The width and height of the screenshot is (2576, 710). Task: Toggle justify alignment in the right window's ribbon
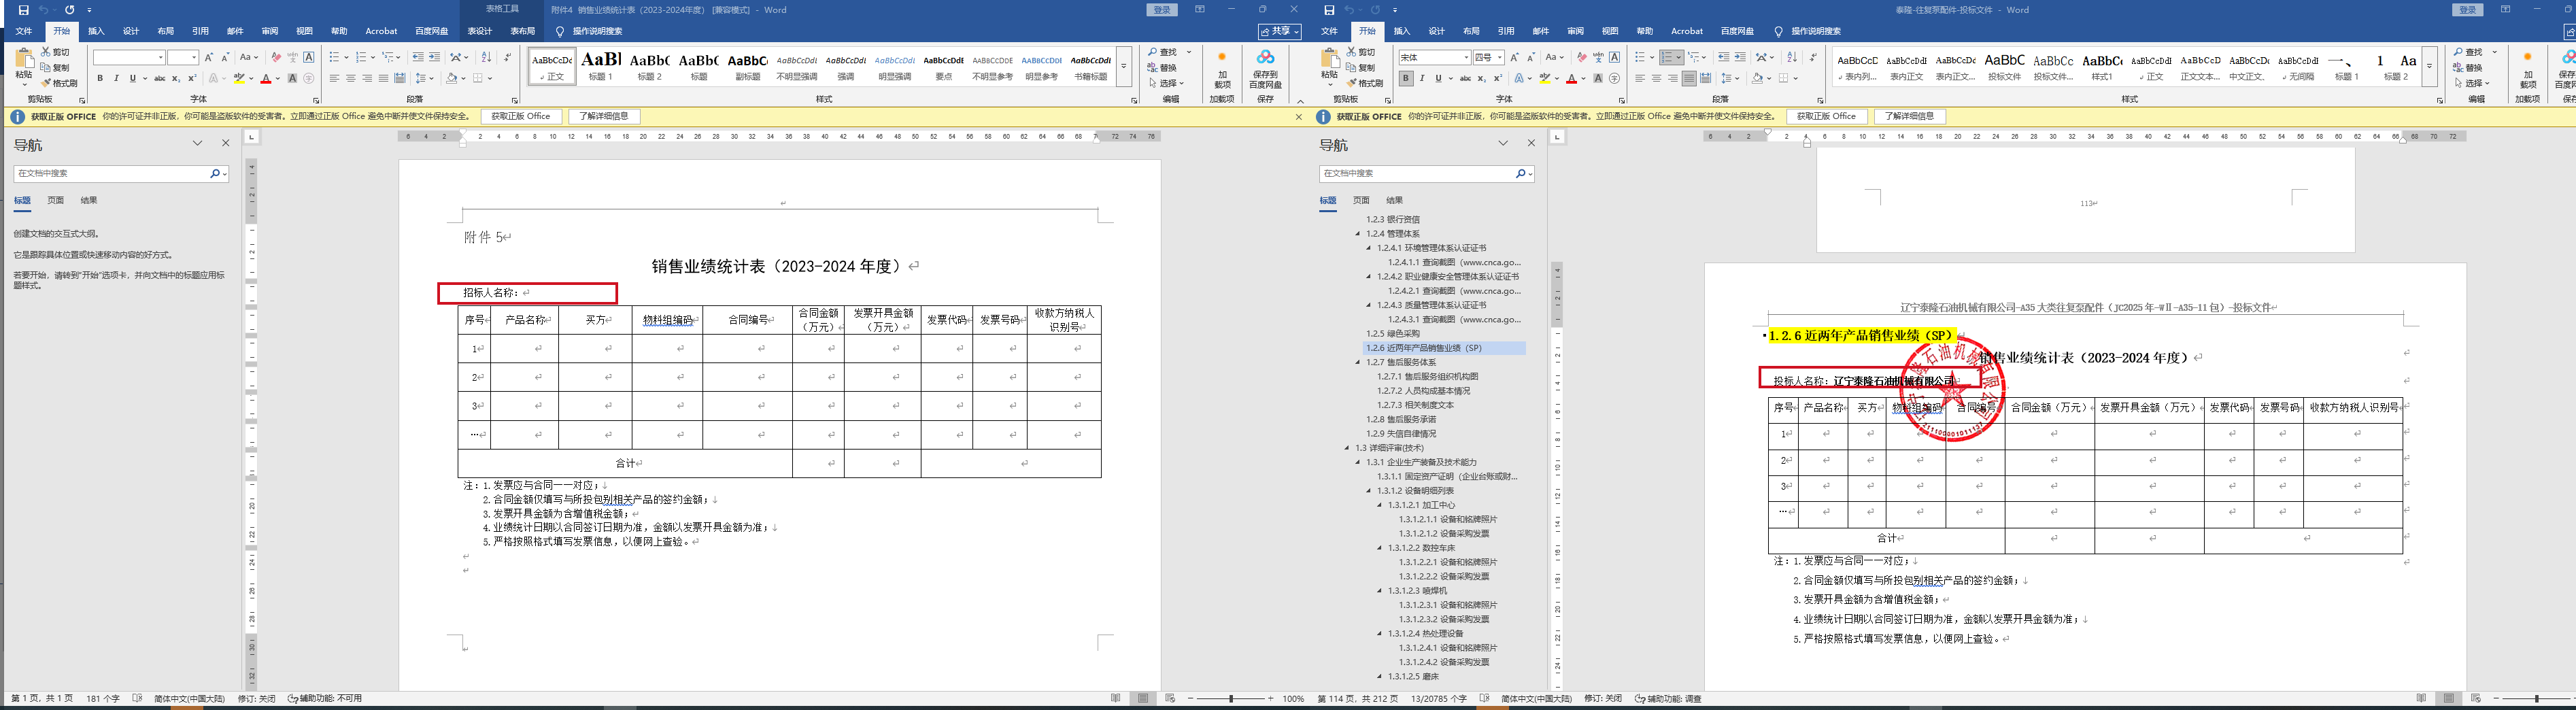[x=1689, y=78]
